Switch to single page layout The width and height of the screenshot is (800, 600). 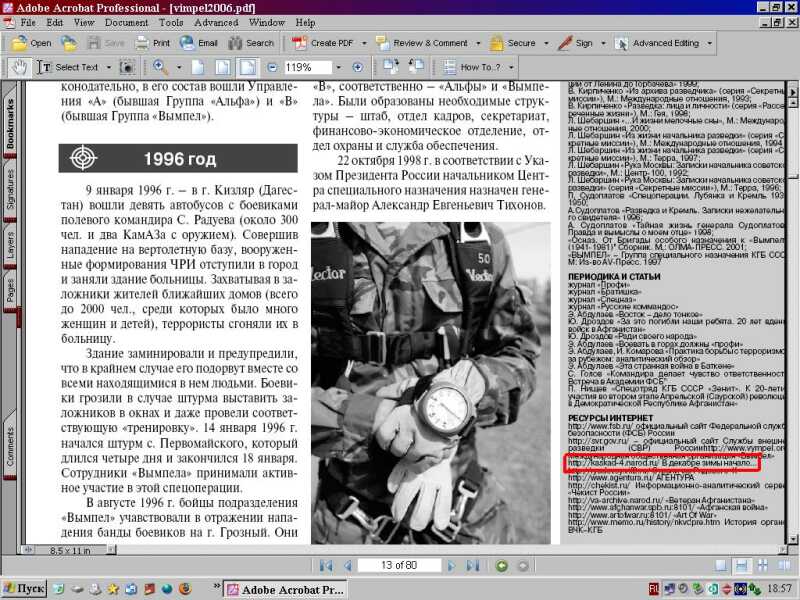[719, 566]
